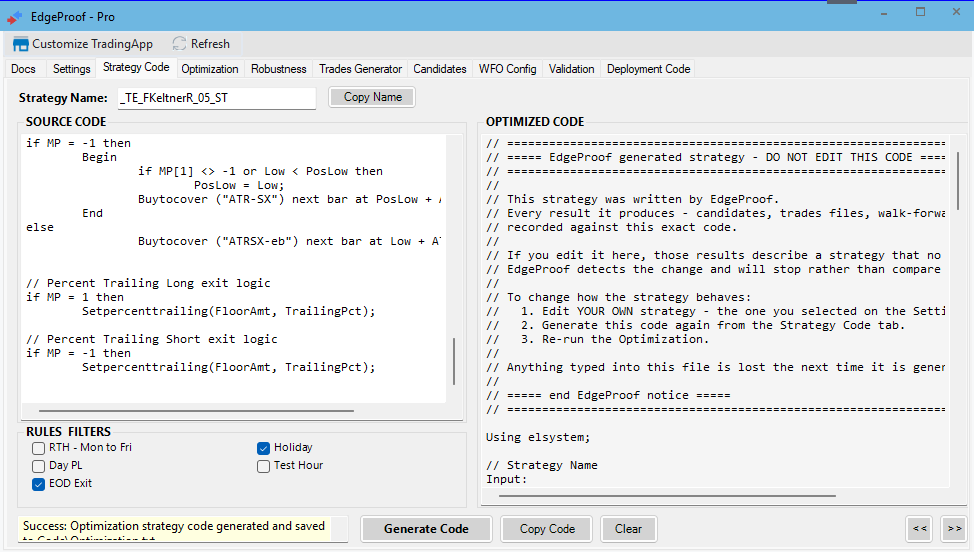The height and width of the screenshot is (552, 974).
Task: Click the SOURCE CODE panel heading
Action: tap(66, 122)
